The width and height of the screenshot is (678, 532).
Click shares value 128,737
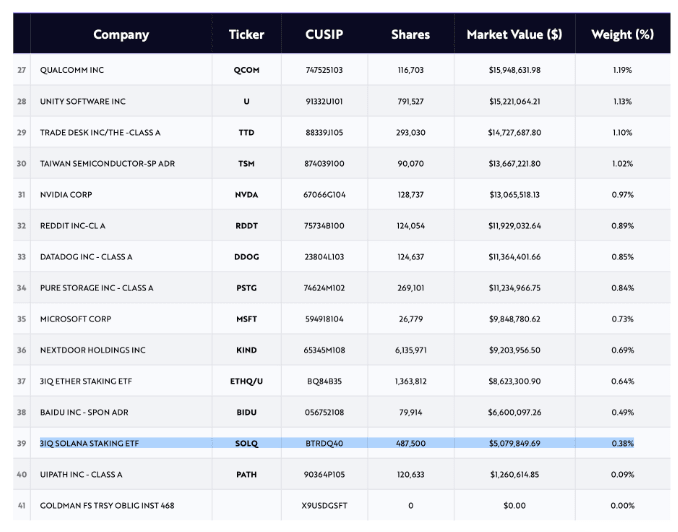(x=411, y=195)
